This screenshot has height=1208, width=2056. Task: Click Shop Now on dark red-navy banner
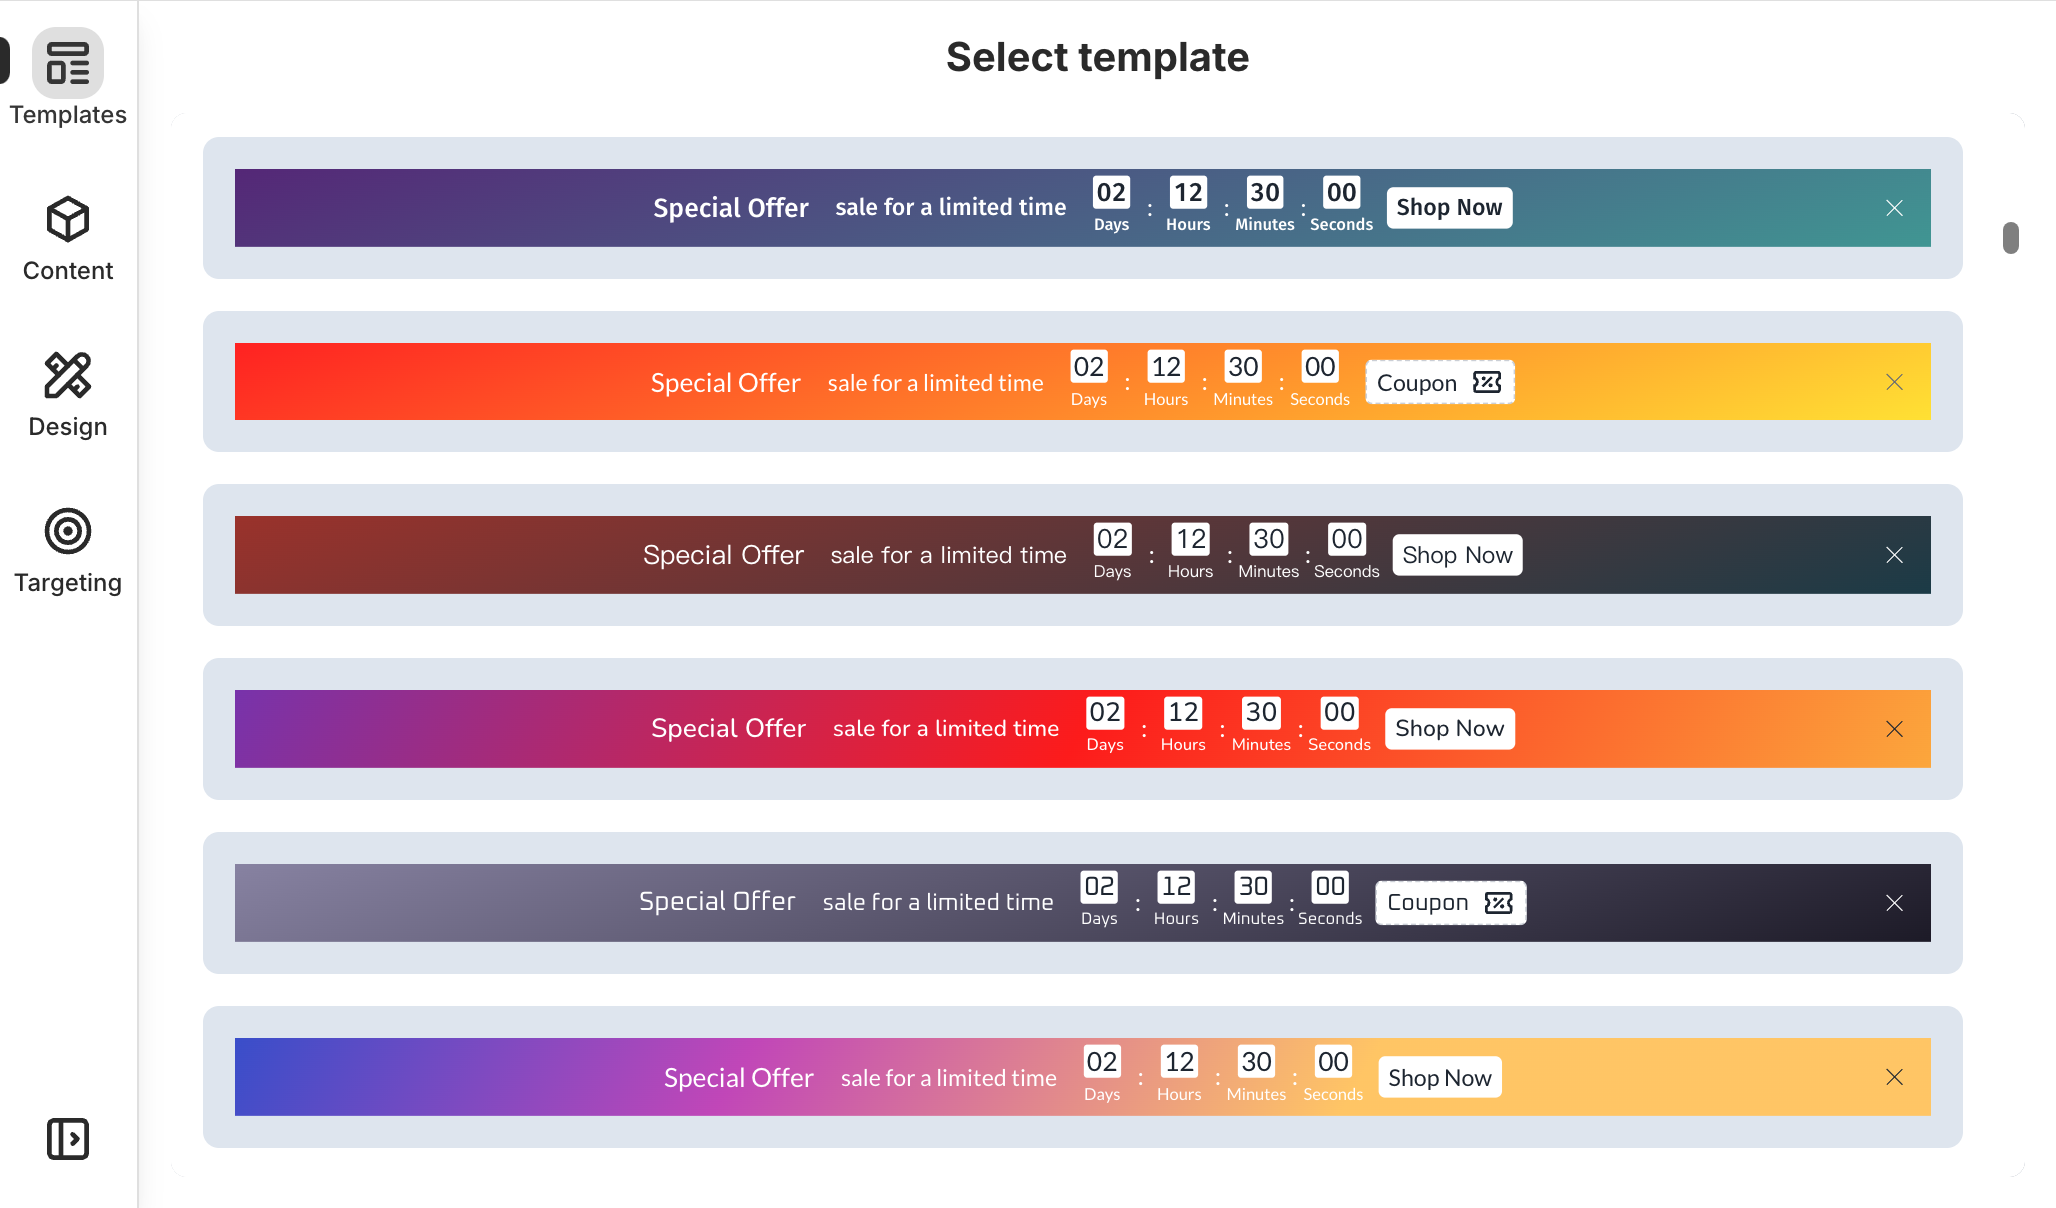click(1457, 555)
